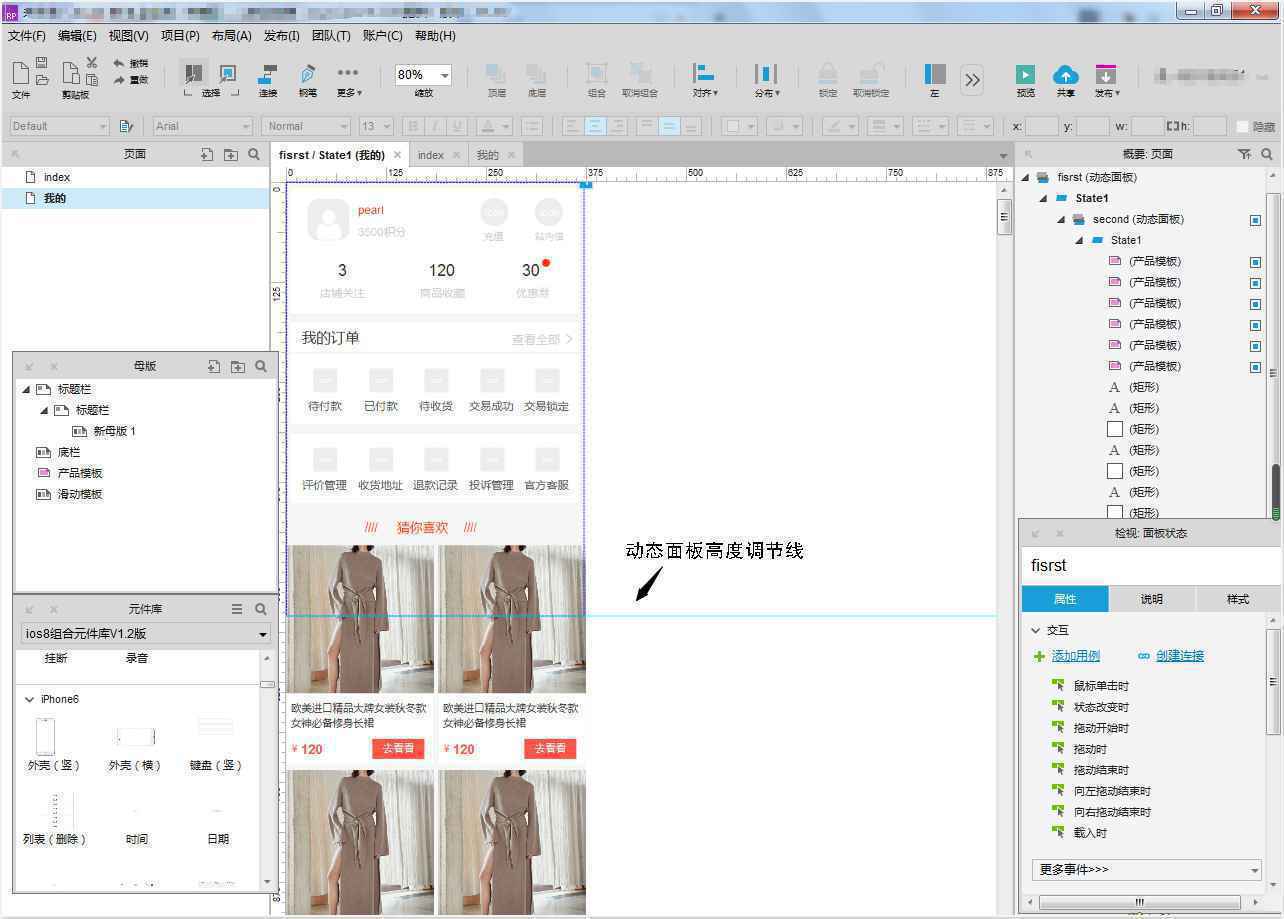Open the Arial font dropdown
The width and height of the screenshot is (1284, 919).
tap(203, 126)
